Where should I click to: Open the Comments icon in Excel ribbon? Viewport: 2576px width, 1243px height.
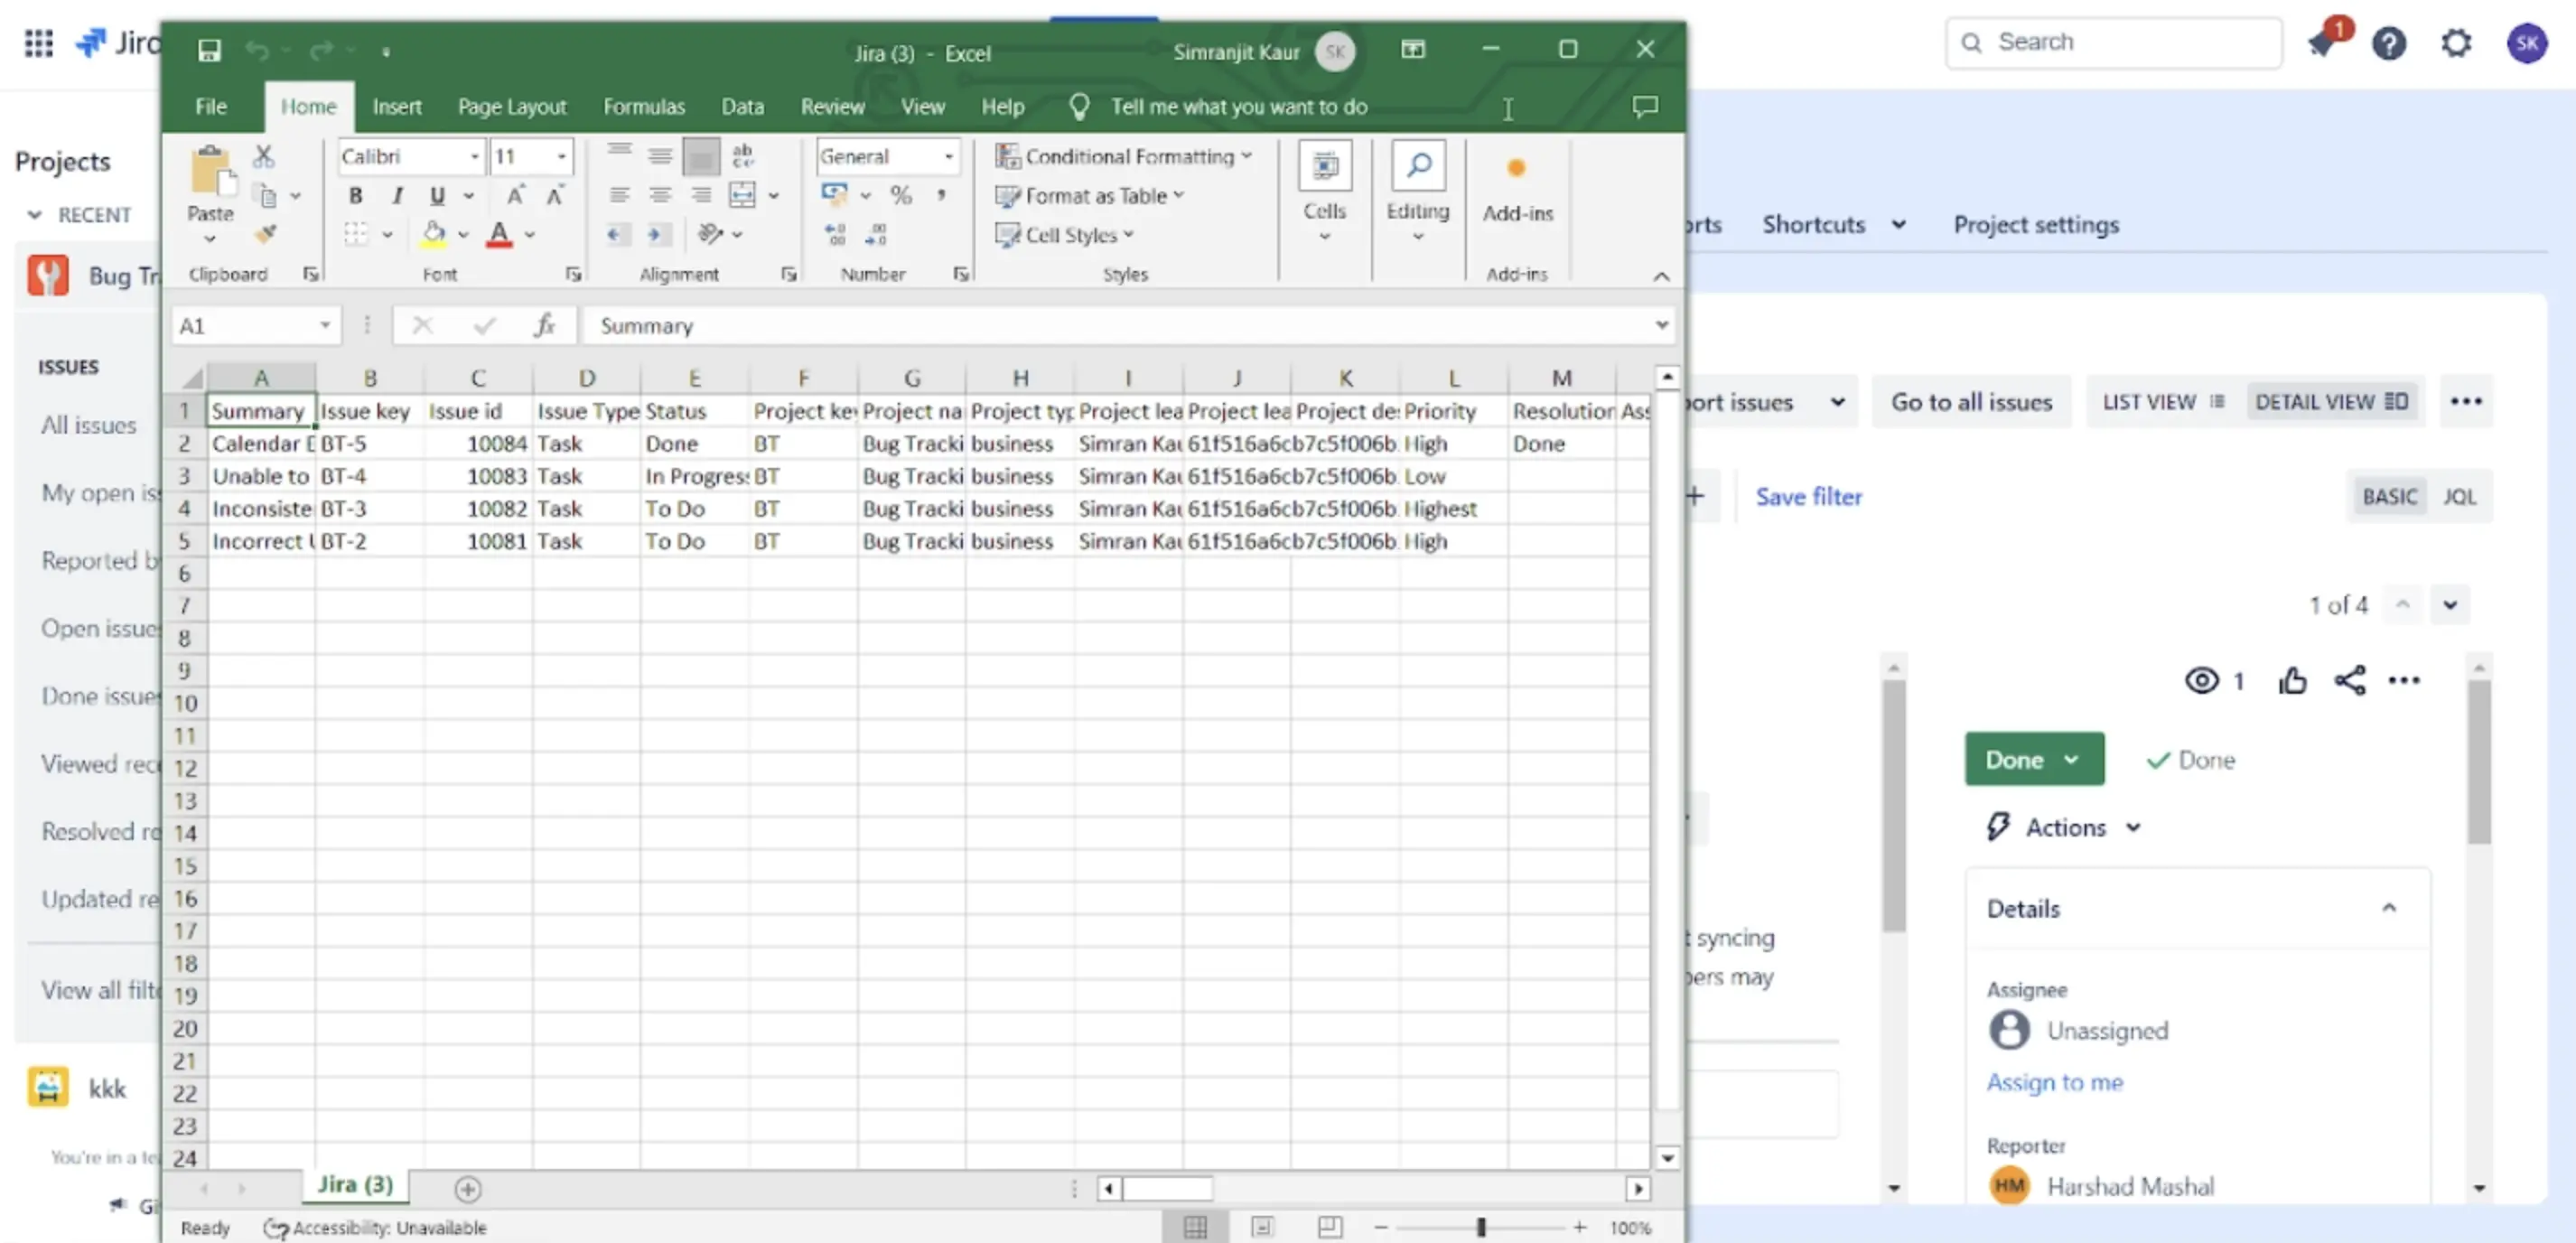1645,106
